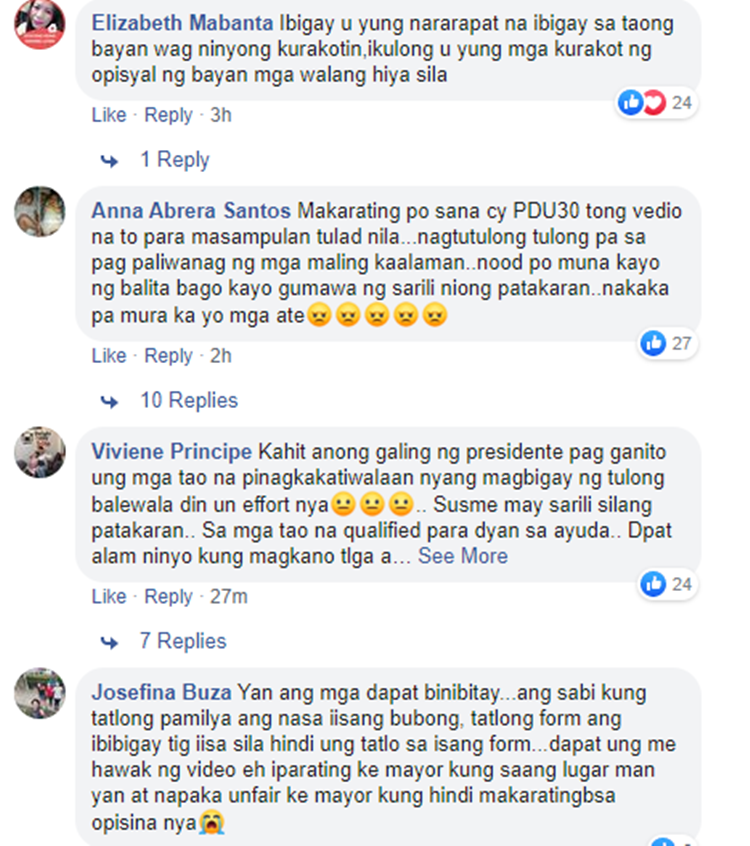Open Anna Abrera Santos's profile picture
Screen dimensions: 750x846
39,212
